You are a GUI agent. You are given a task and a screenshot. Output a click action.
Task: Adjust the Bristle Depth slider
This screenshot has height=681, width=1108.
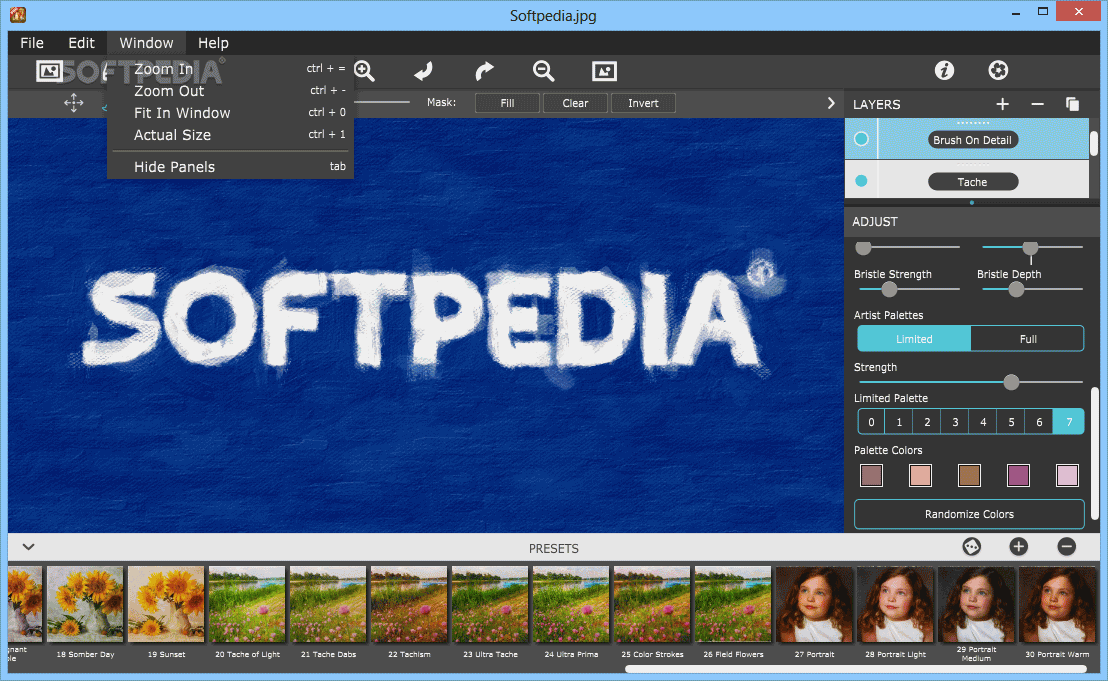point(1016,289)
